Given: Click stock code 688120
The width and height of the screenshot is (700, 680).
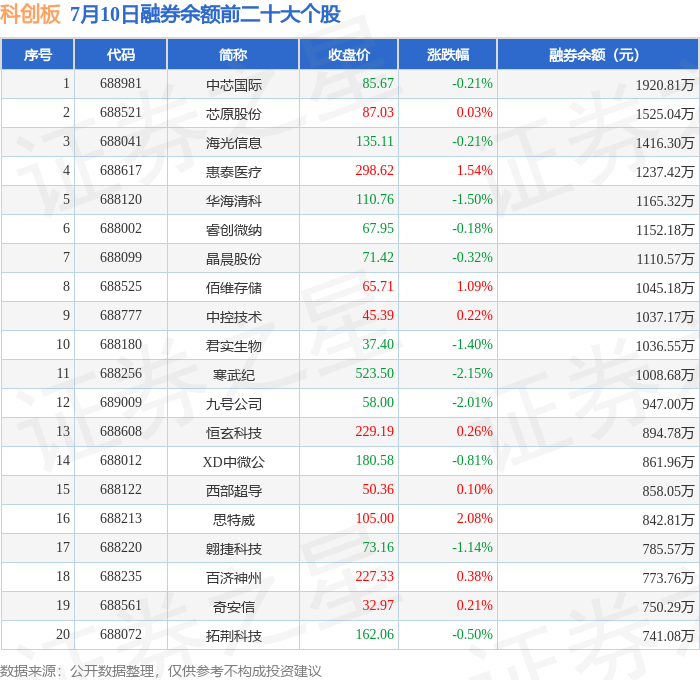Looking at the screenshot, I should coord(121,199).
